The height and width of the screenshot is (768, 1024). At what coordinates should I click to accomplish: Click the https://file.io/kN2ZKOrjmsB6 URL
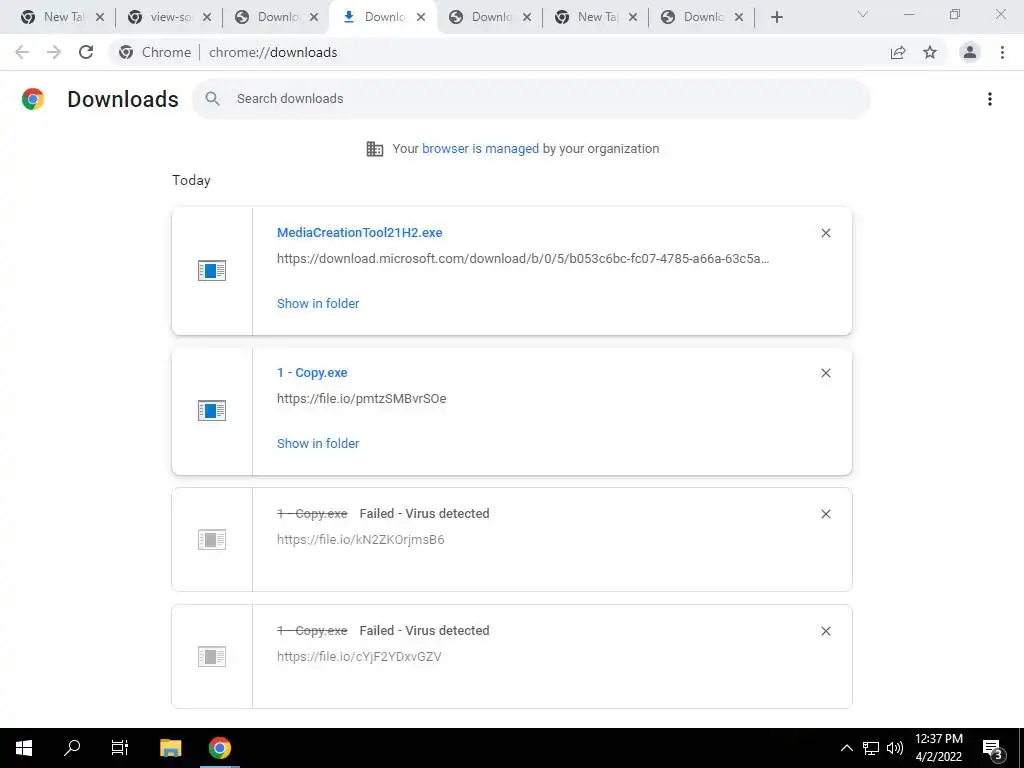360,539
